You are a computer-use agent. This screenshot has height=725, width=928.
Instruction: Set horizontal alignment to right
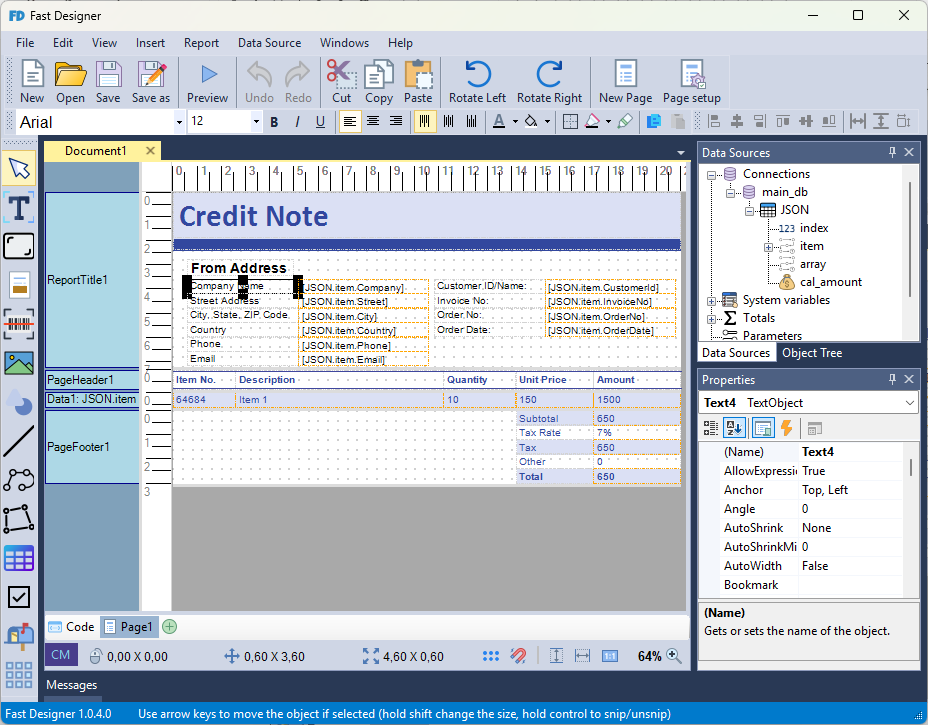pos(396,122)
